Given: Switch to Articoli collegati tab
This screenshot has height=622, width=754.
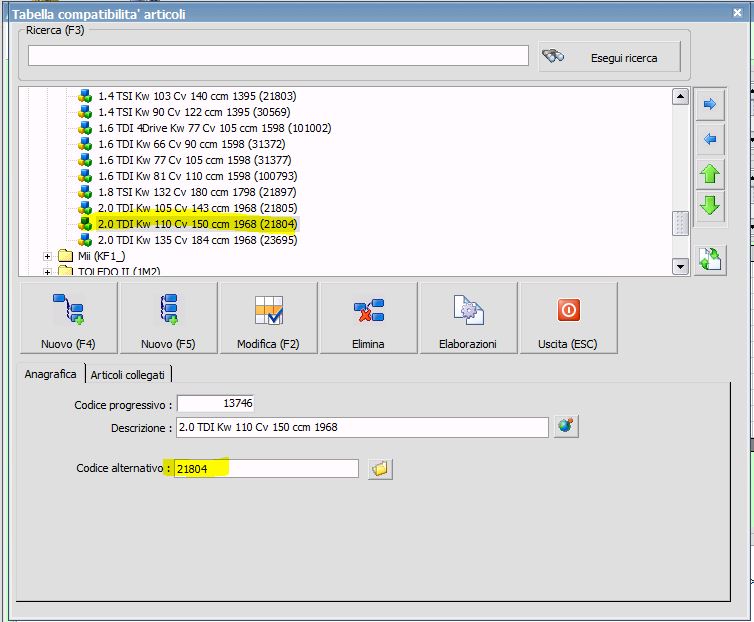Looking at the screenshot, I should click(128, 374).
